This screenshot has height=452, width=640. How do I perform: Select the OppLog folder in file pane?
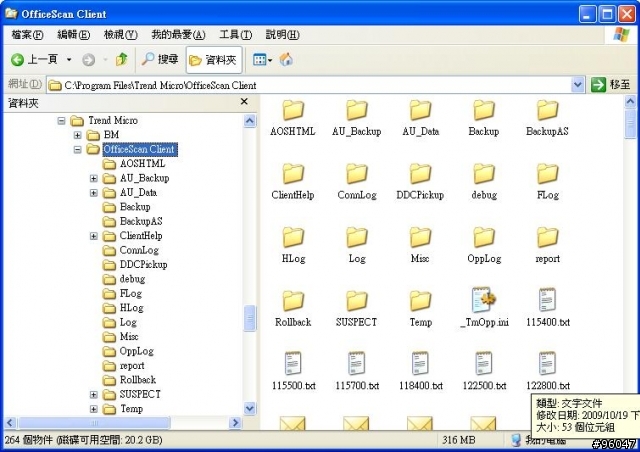[484, 245]
